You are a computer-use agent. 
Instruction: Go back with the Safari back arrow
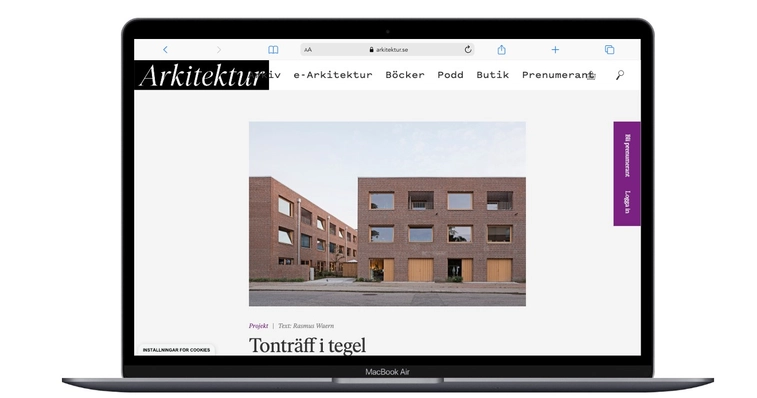point(165,50)
